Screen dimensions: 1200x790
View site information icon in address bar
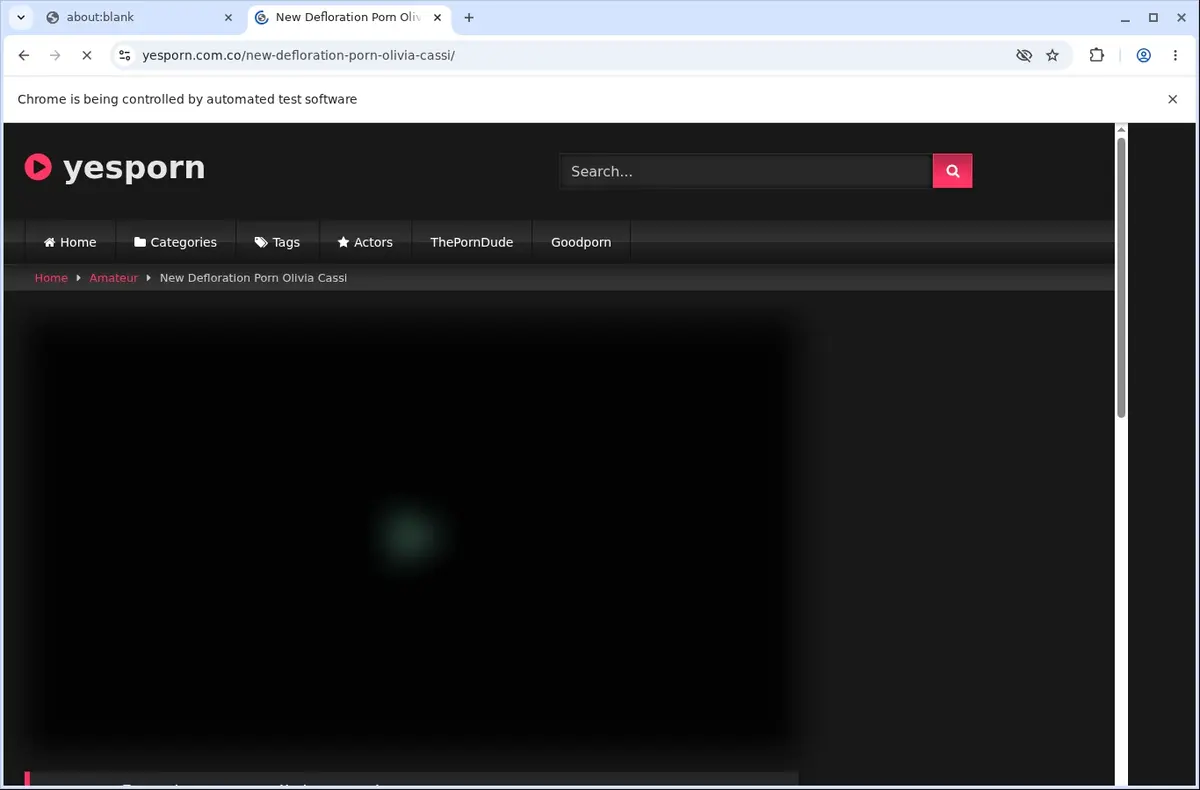coord(125,56)
